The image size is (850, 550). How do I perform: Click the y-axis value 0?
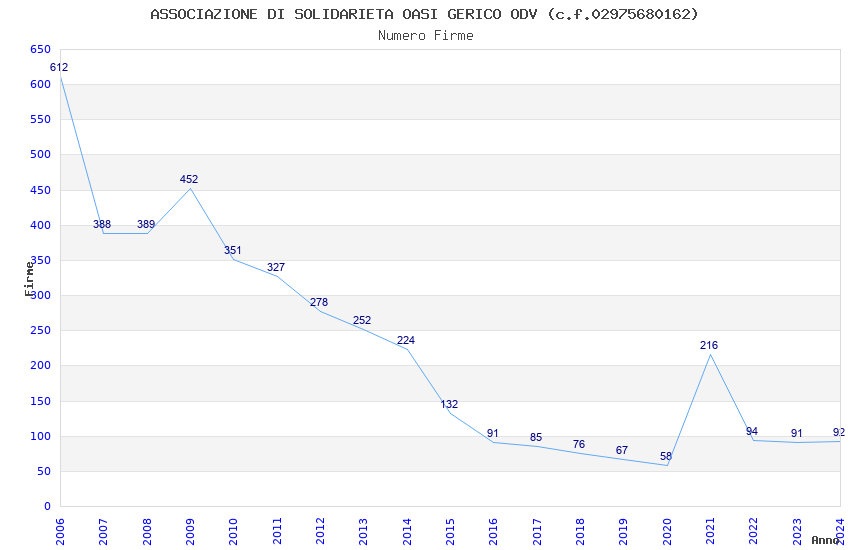[x=48, y=507]
